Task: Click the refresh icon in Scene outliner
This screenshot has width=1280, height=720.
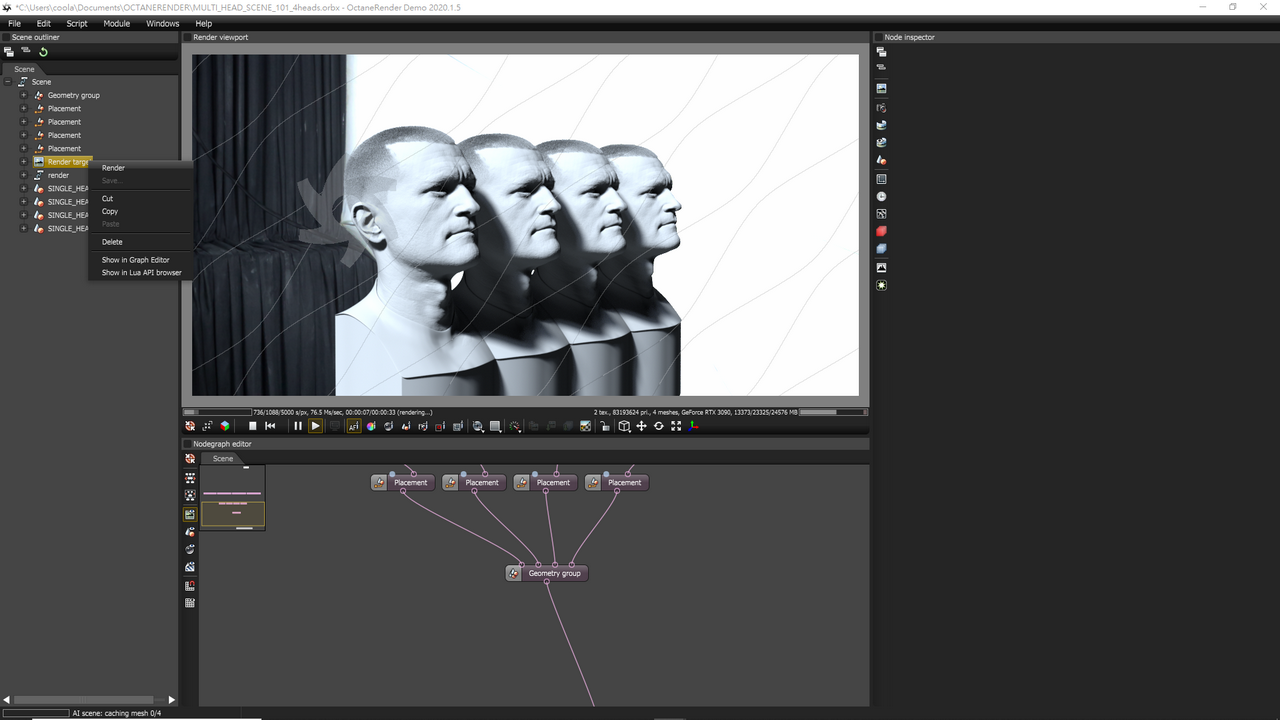Action: tap(43, 52)
